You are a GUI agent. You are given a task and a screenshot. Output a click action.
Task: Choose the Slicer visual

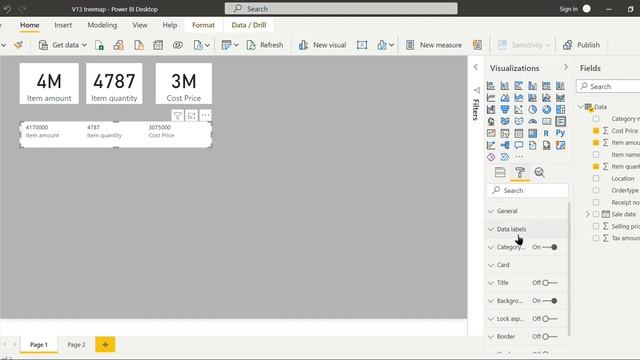pos(505,133)
